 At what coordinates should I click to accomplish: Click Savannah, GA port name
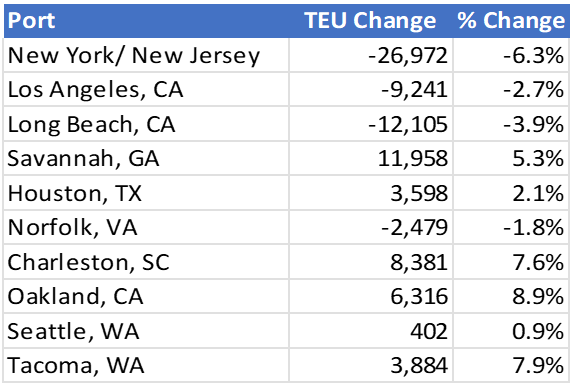[84, 159]
